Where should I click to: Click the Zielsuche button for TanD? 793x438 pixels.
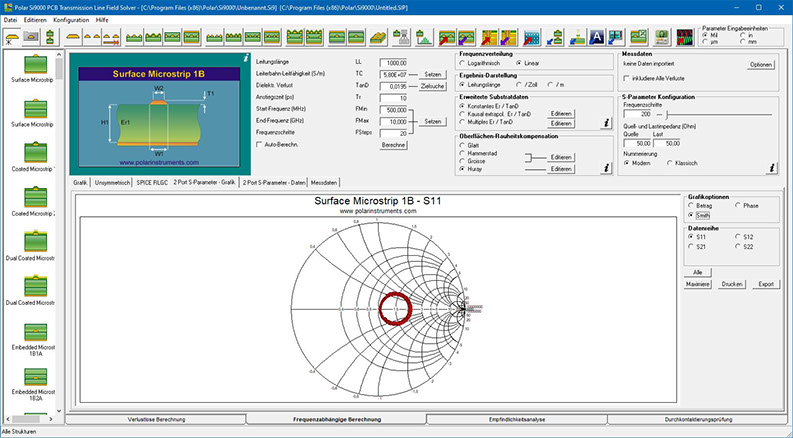pyautogui.click(x=431, y=87)
